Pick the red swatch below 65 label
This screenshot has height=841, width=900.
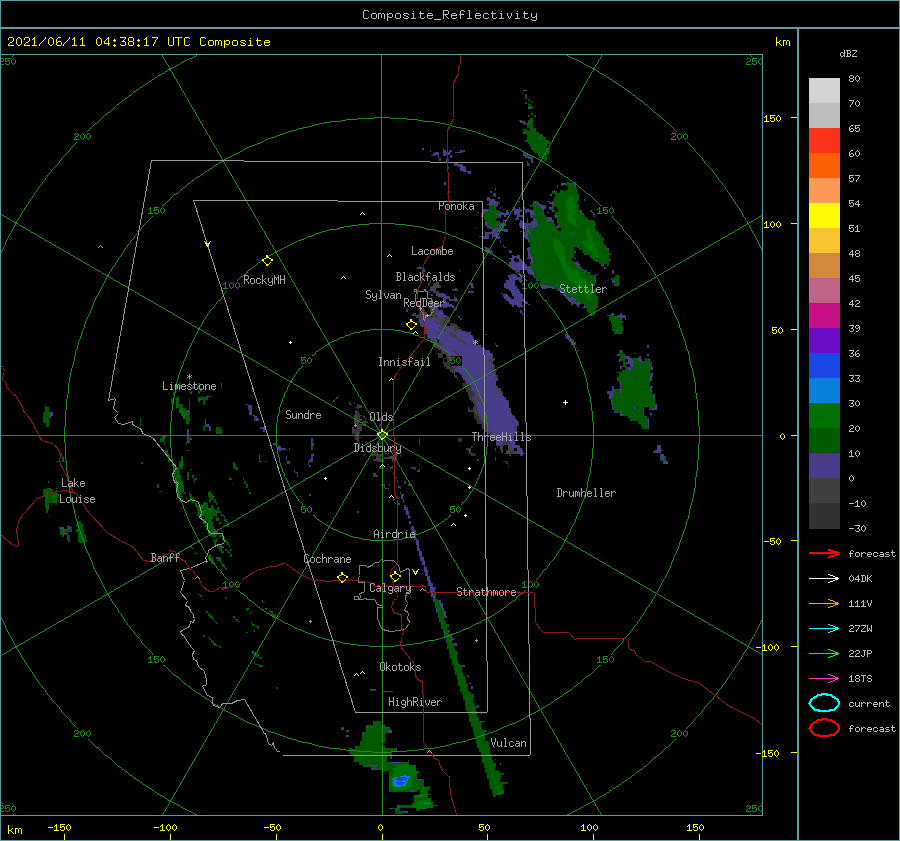[x=824, y=140]
